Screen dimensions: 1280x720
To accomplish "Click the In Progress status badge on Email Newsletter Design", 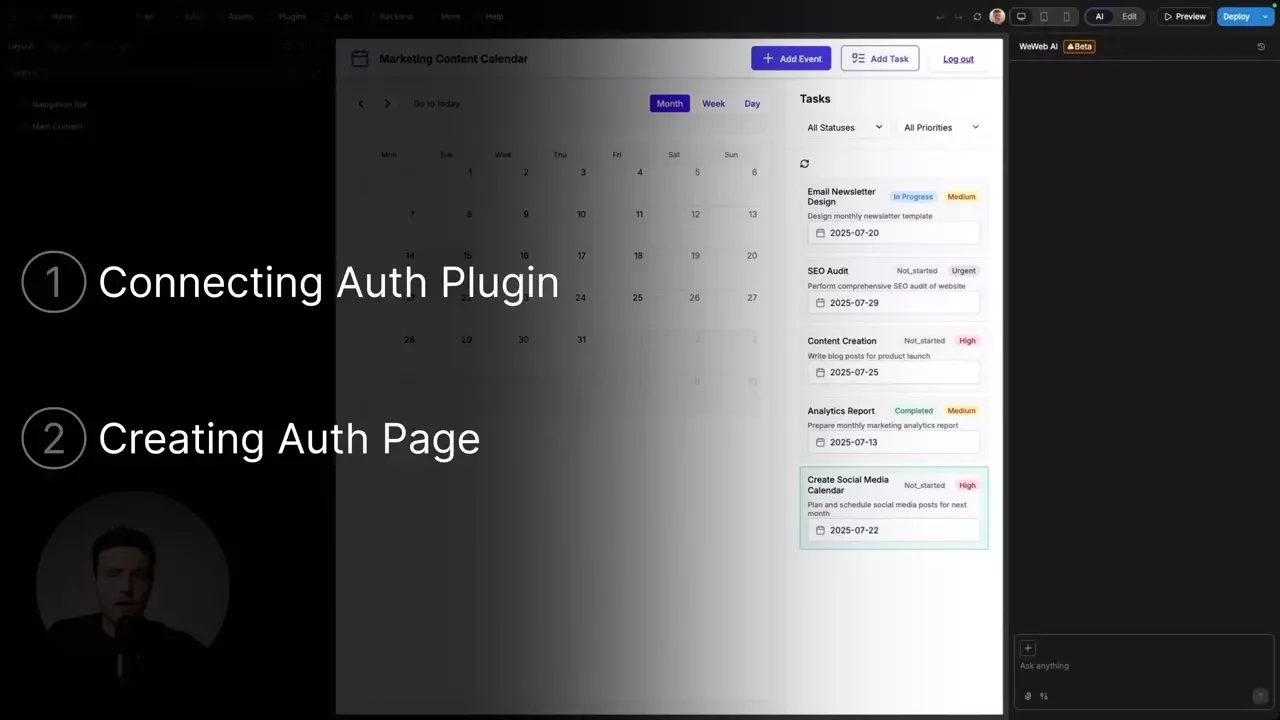I will coord(912,196).
